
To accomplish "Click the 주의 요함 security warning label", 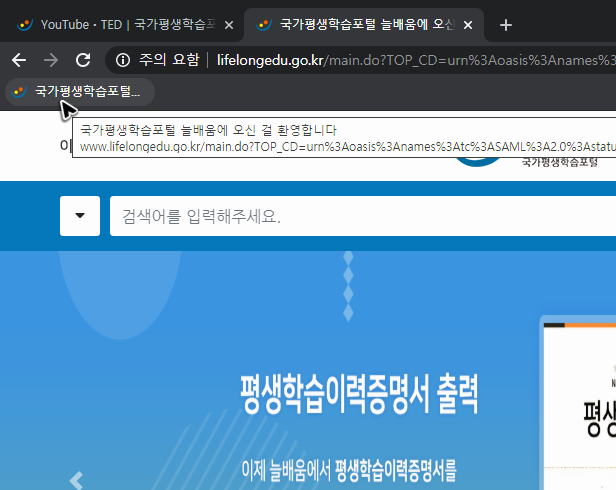I will [x=169, y=60].
